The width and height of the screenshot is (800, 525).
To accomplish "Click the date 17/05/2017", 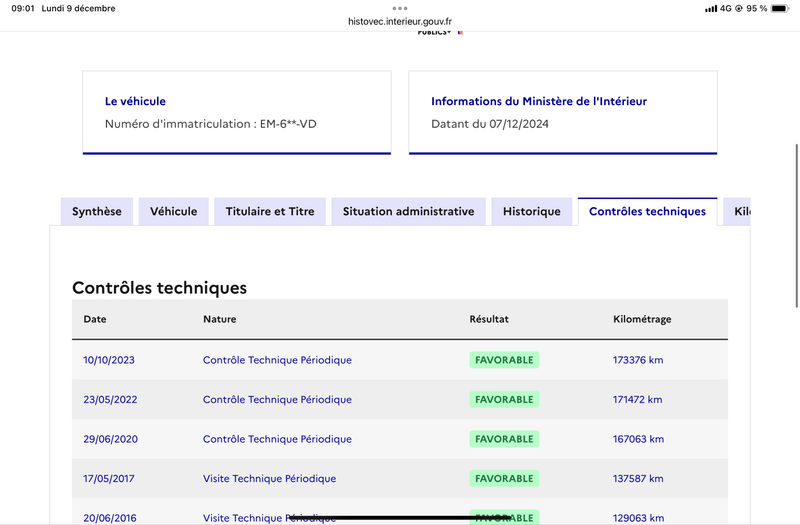I will pos(109,479).
